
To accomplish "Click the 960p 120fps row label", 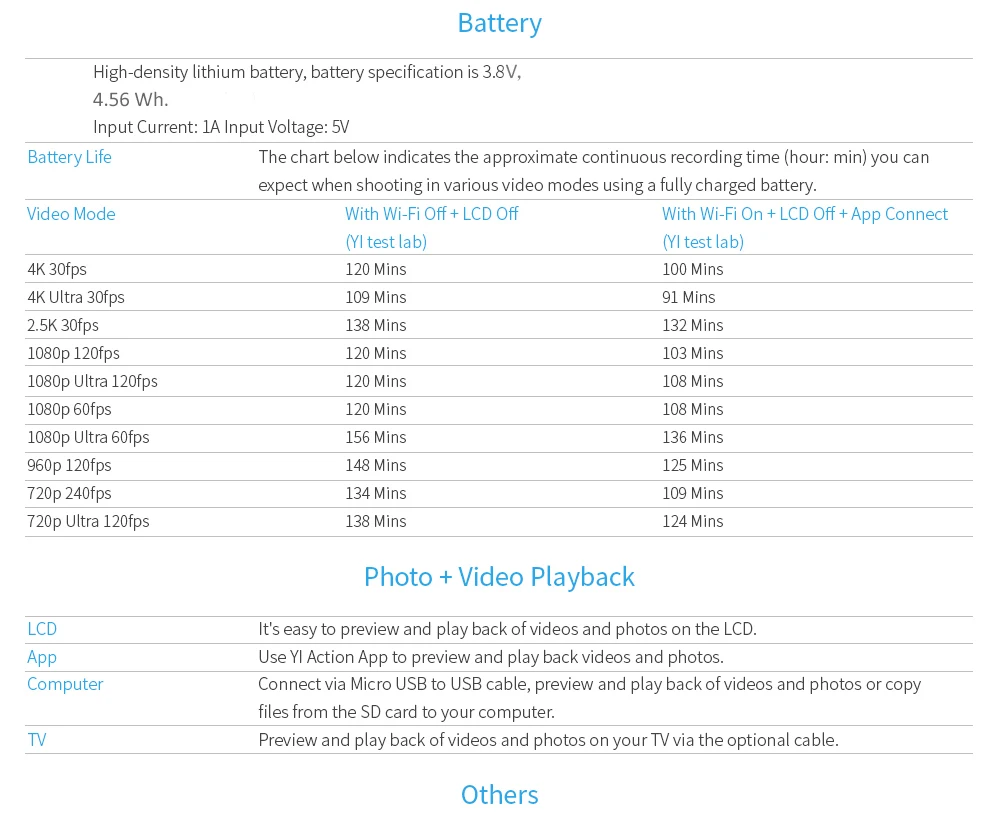I will (x=69, y=465).
